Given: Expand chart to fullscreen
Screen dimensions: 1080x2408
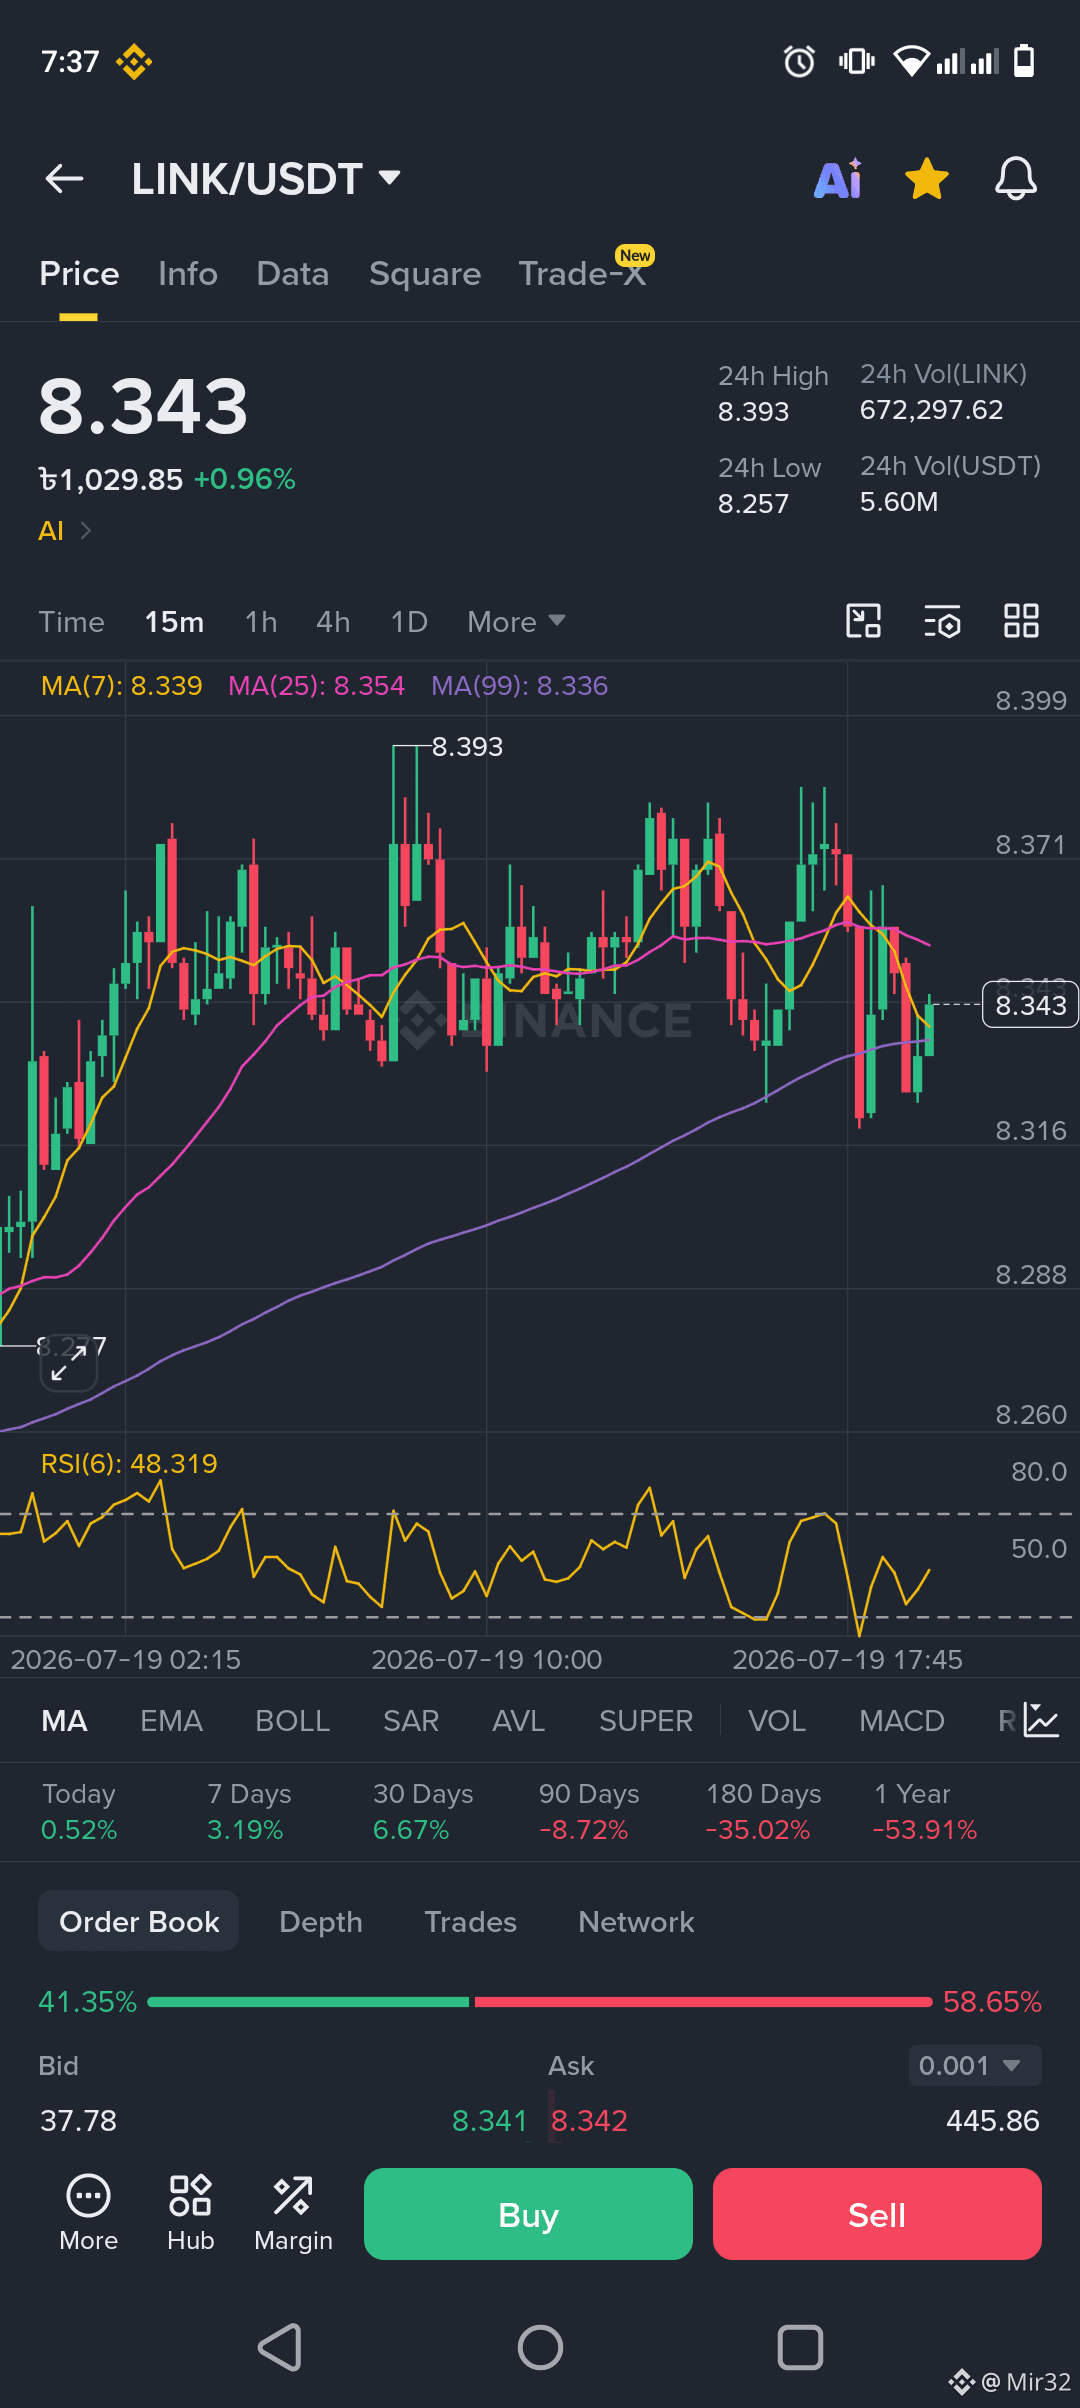Looking at the screenshot, I should [x=68, y=1361].
